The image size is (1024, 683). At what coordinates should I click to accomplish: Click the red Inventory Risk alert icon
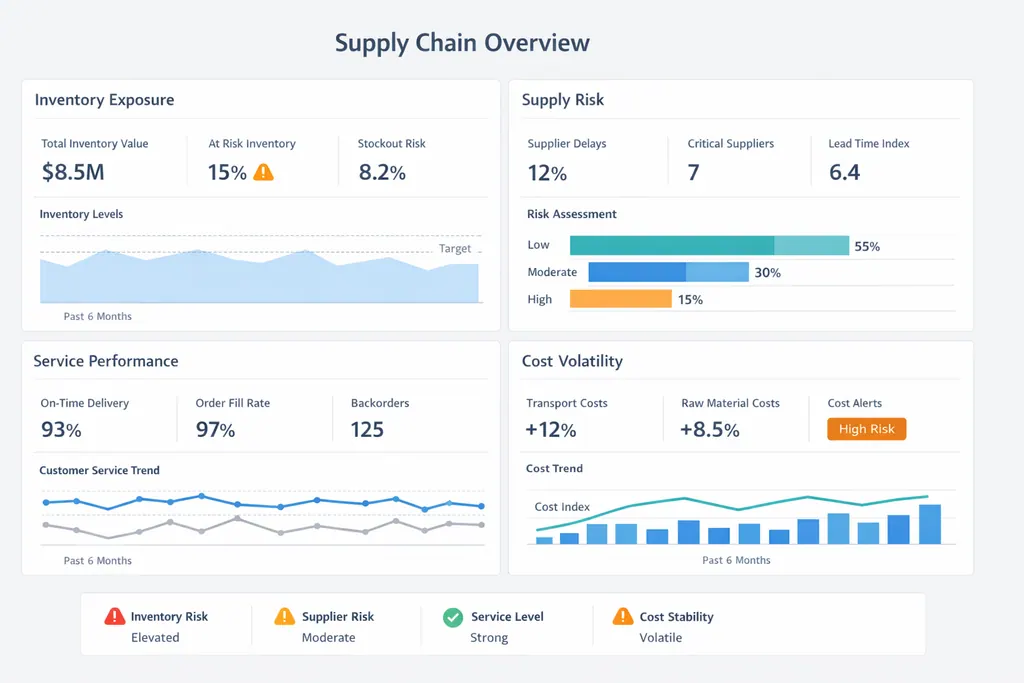point(115,617)
